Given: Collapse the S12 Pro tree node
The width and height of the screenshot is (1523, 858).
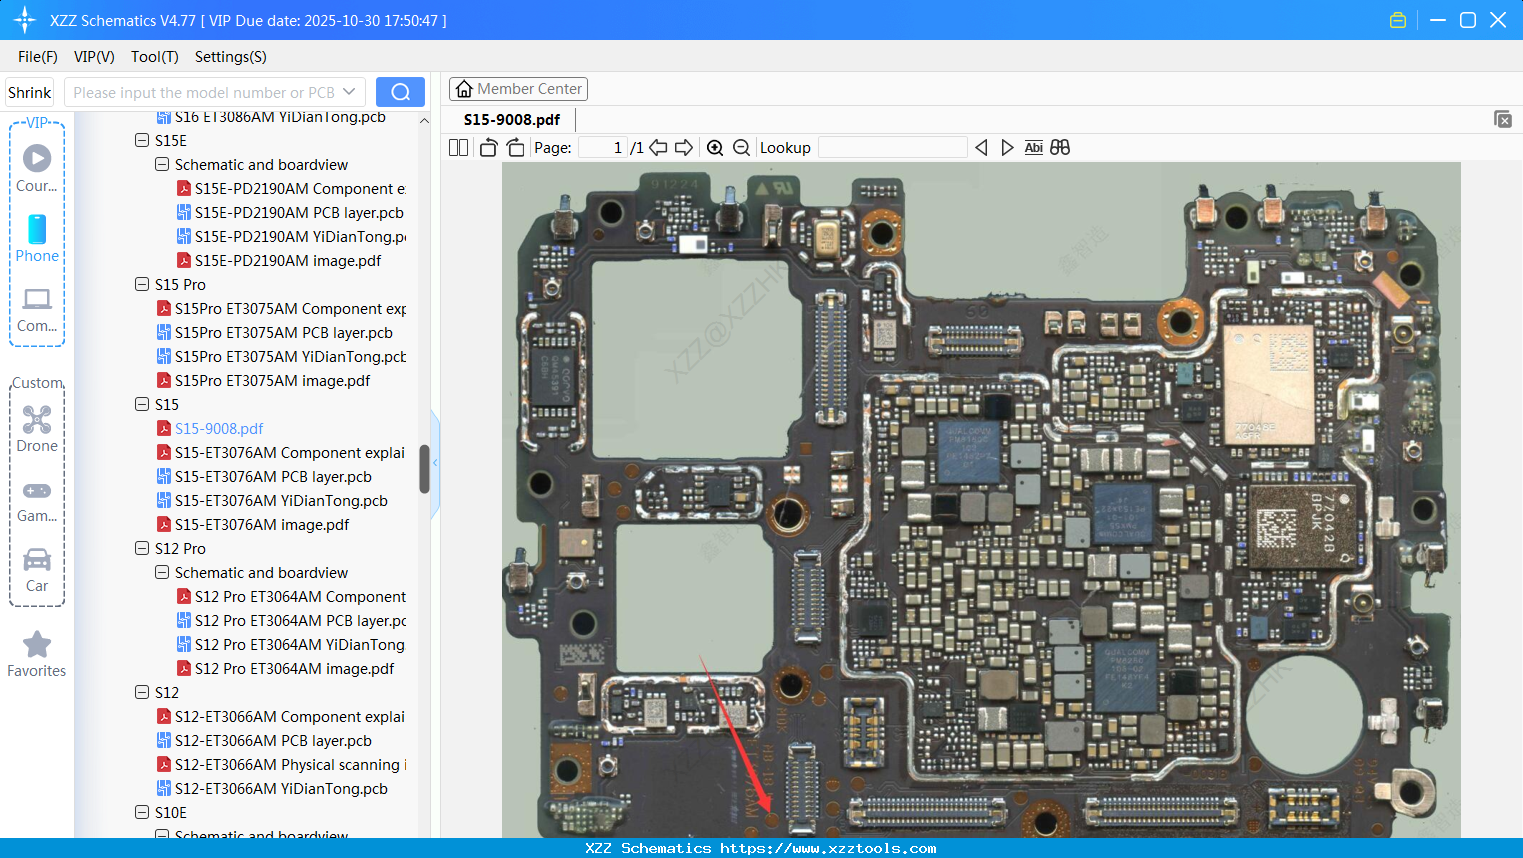Looking at the screenshot, I should click(142, 549).
